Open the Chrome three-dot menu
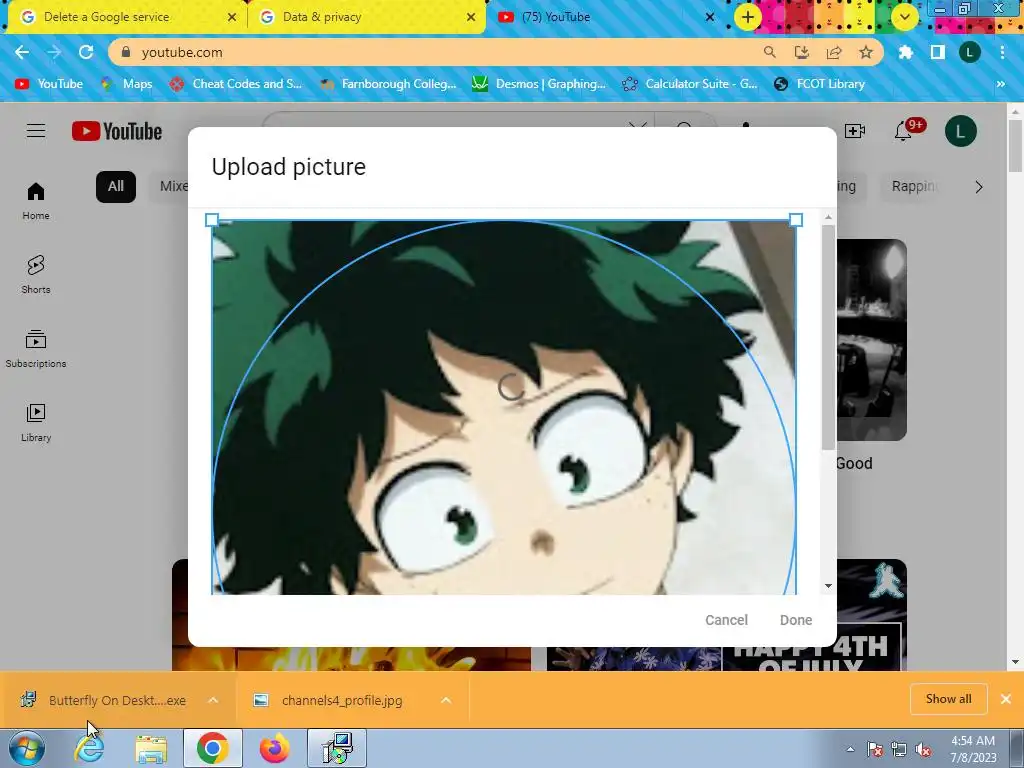Viewport: 1024px width, 768px height. pos(1002,52)
